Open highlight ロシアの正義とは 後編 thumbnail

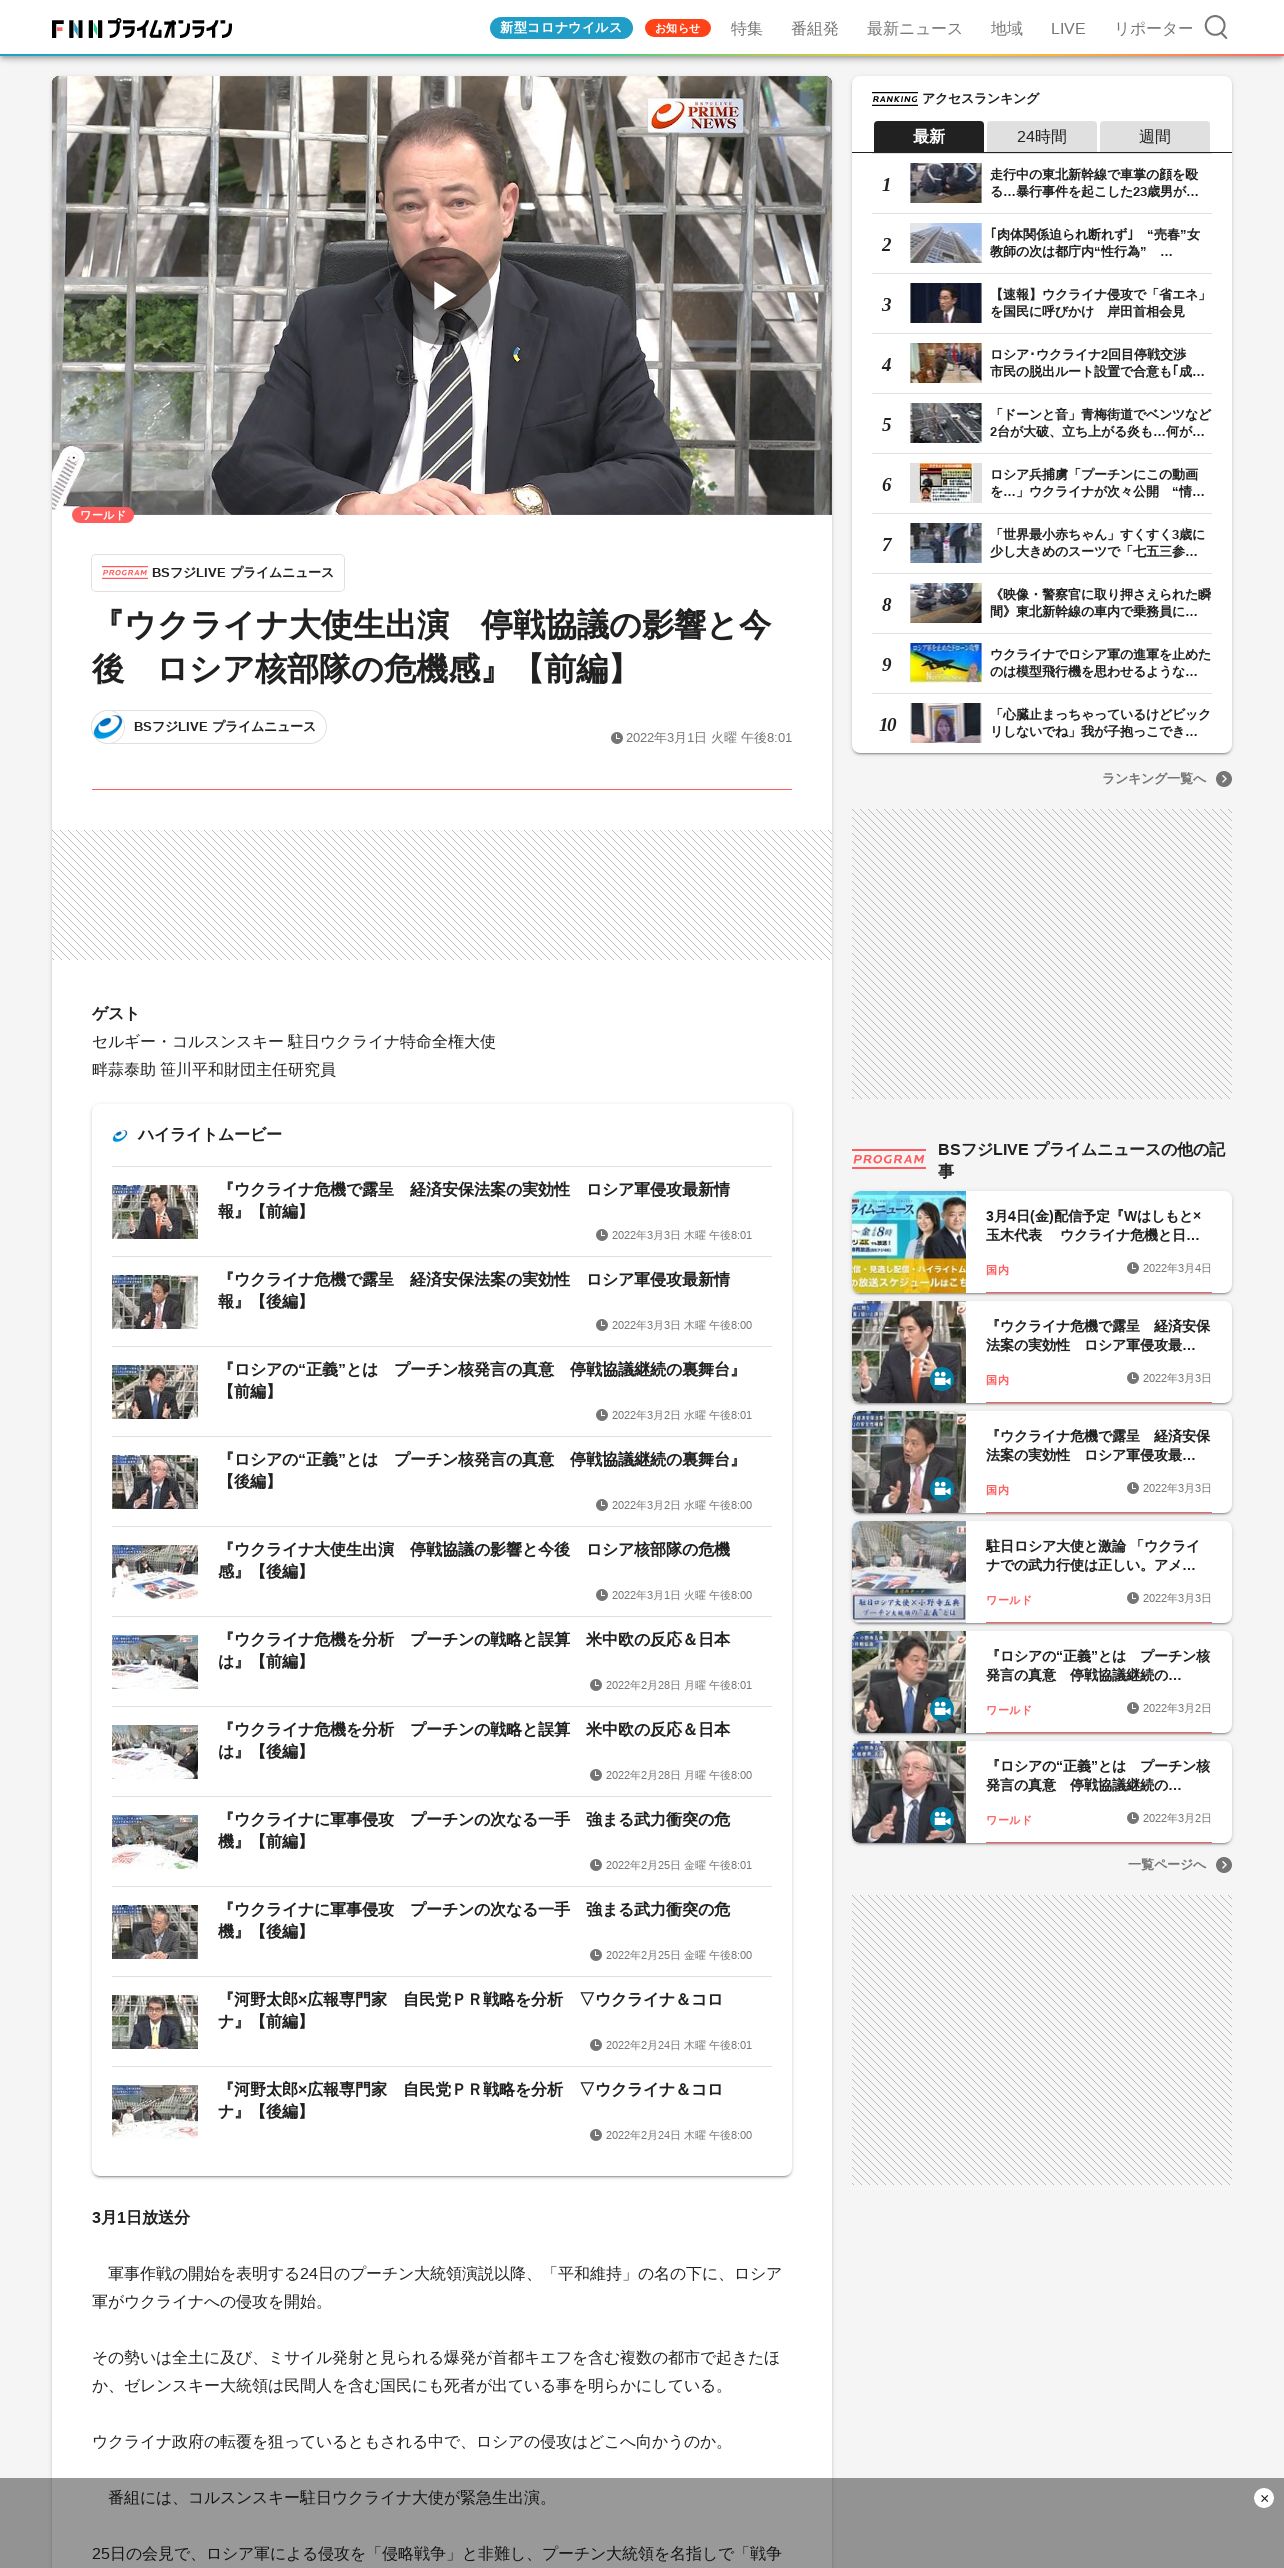pyautogui.click(x=155, y=1482)
